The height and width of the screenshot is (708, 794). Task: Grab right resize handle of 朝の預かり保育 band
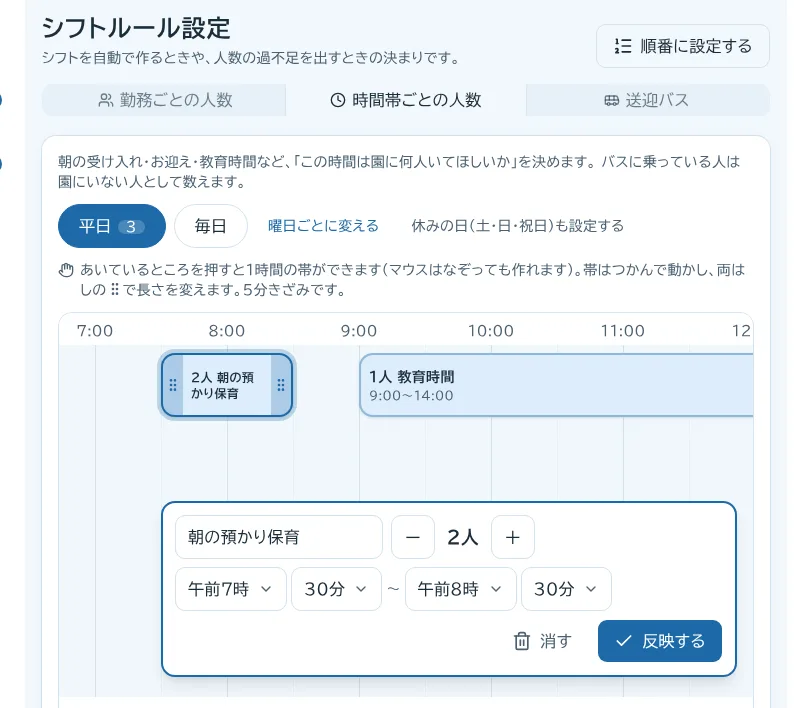click(281, 385)
